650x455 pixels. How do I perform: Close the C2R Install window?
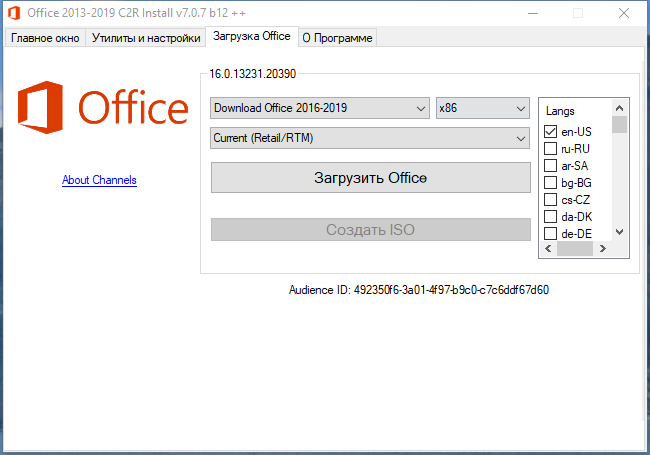point(624,13)
